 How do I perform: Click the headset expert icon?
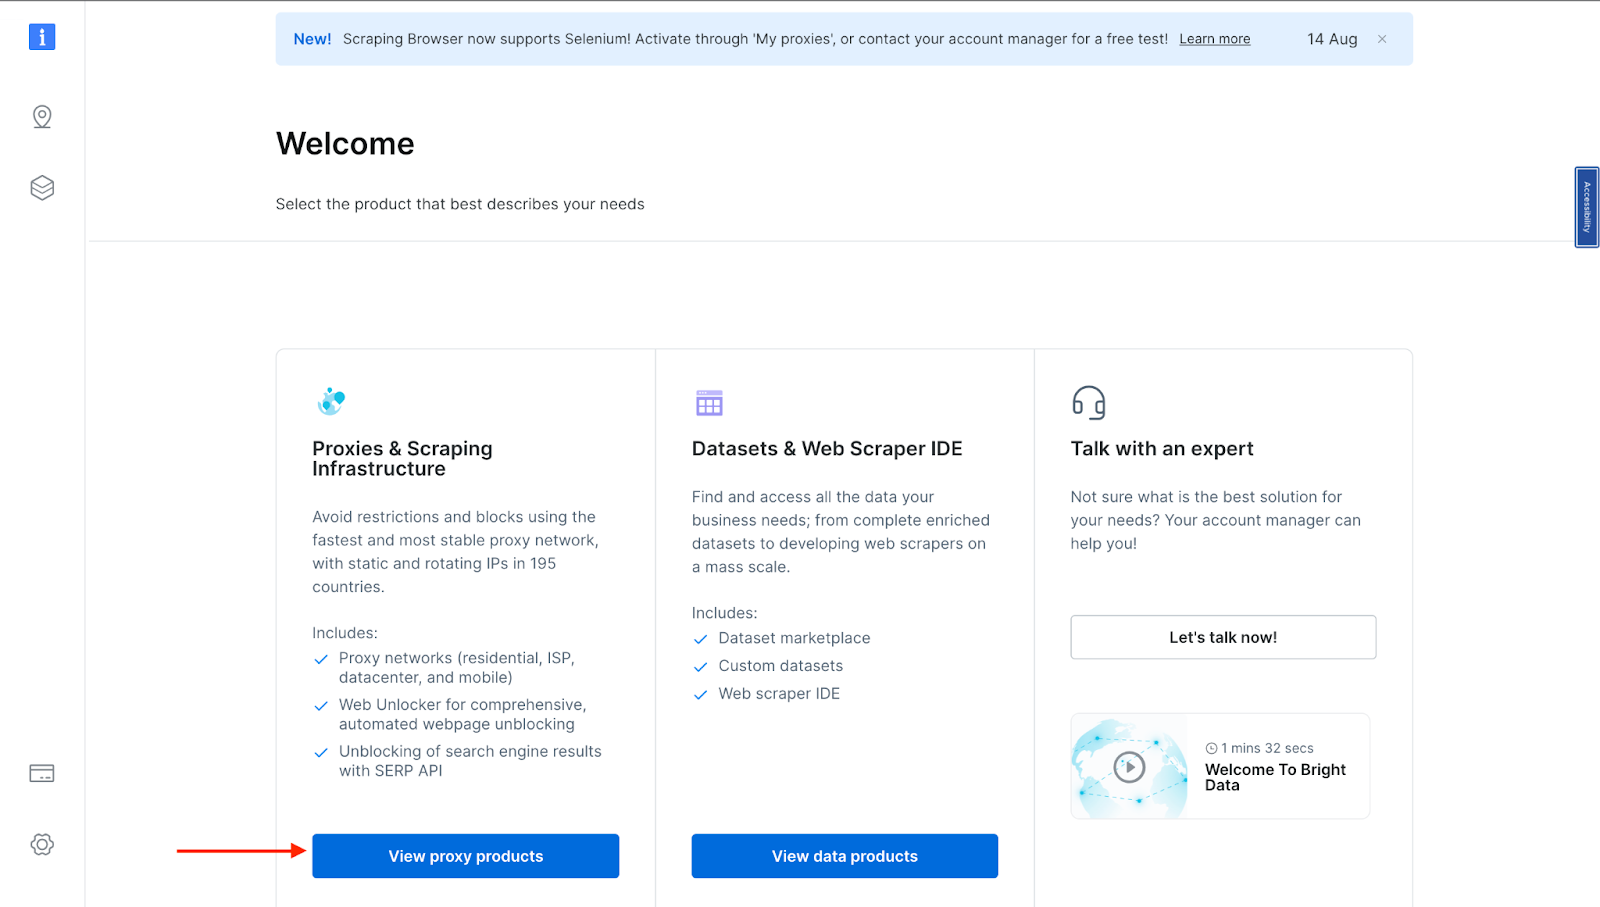(1089, 402)
